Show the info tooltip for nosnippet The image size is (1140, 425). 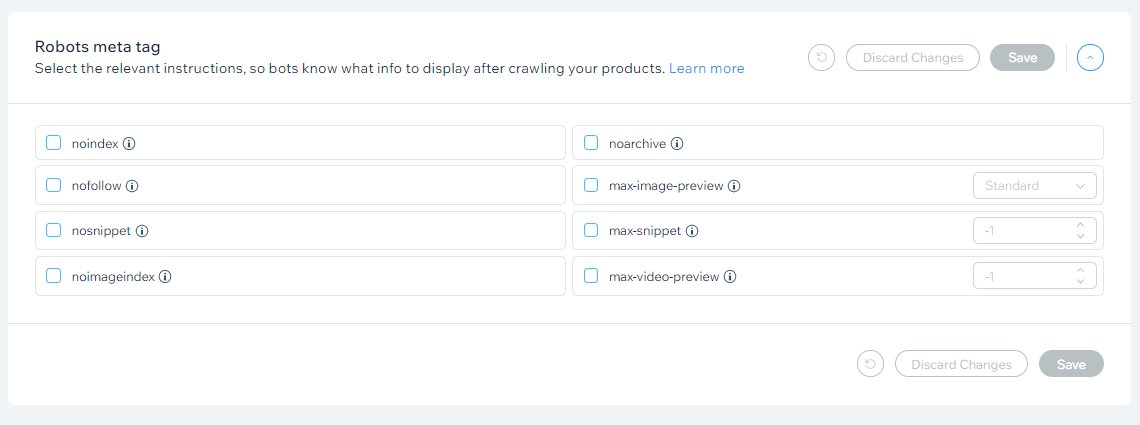click(x=142, y=231)
